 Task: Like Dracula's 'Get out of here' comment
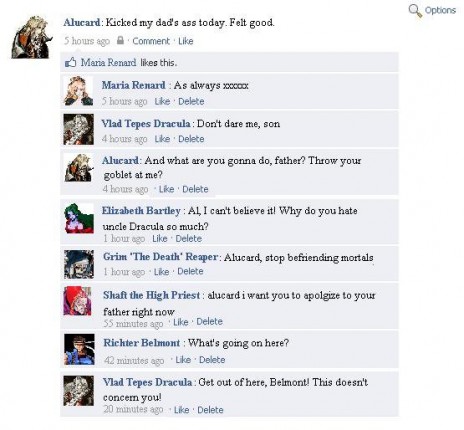[182, 410]
